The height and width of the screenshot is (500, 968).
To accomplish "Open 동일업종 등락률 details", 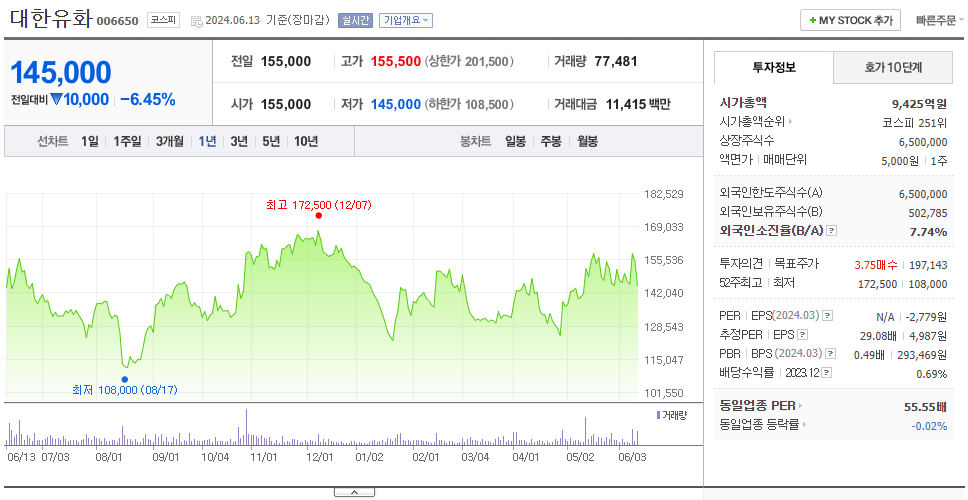I will pyautogui.click(x=763, y=425).
